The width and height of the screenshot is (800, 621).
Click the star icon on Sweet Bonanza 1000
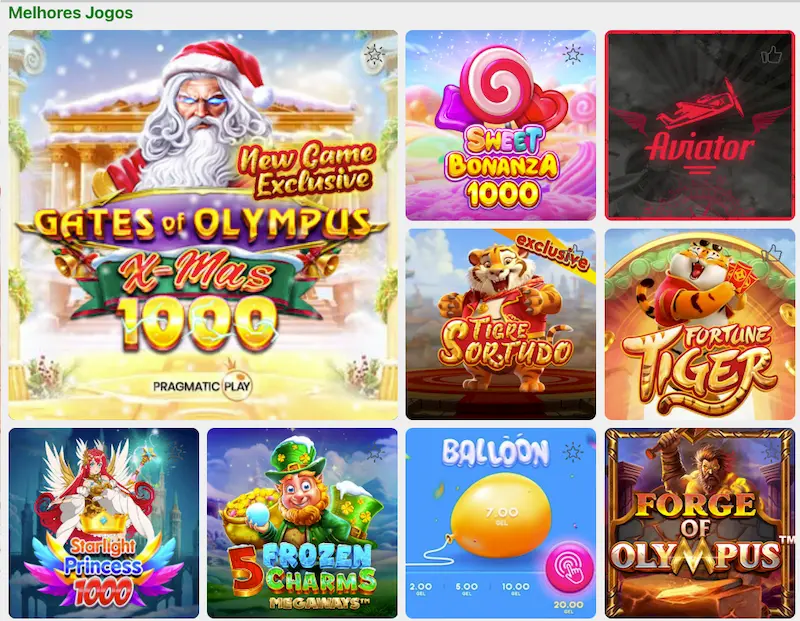click(x=573, y=55)
